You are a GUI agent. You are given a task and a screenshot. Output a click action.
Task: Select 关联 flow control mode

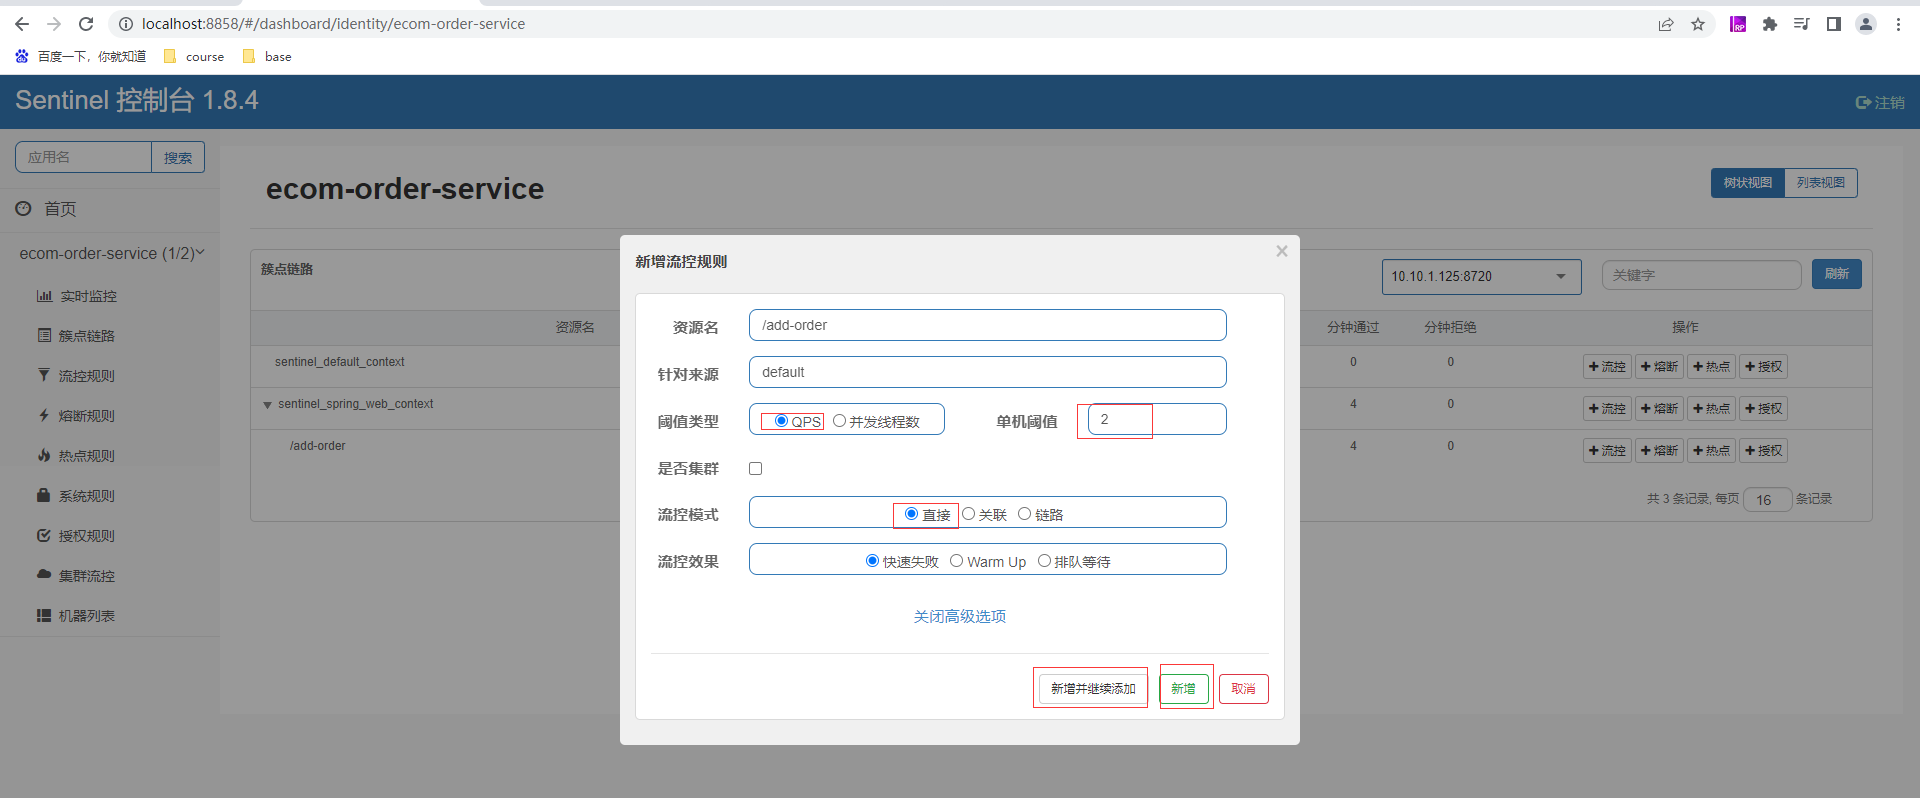(968, 514)
